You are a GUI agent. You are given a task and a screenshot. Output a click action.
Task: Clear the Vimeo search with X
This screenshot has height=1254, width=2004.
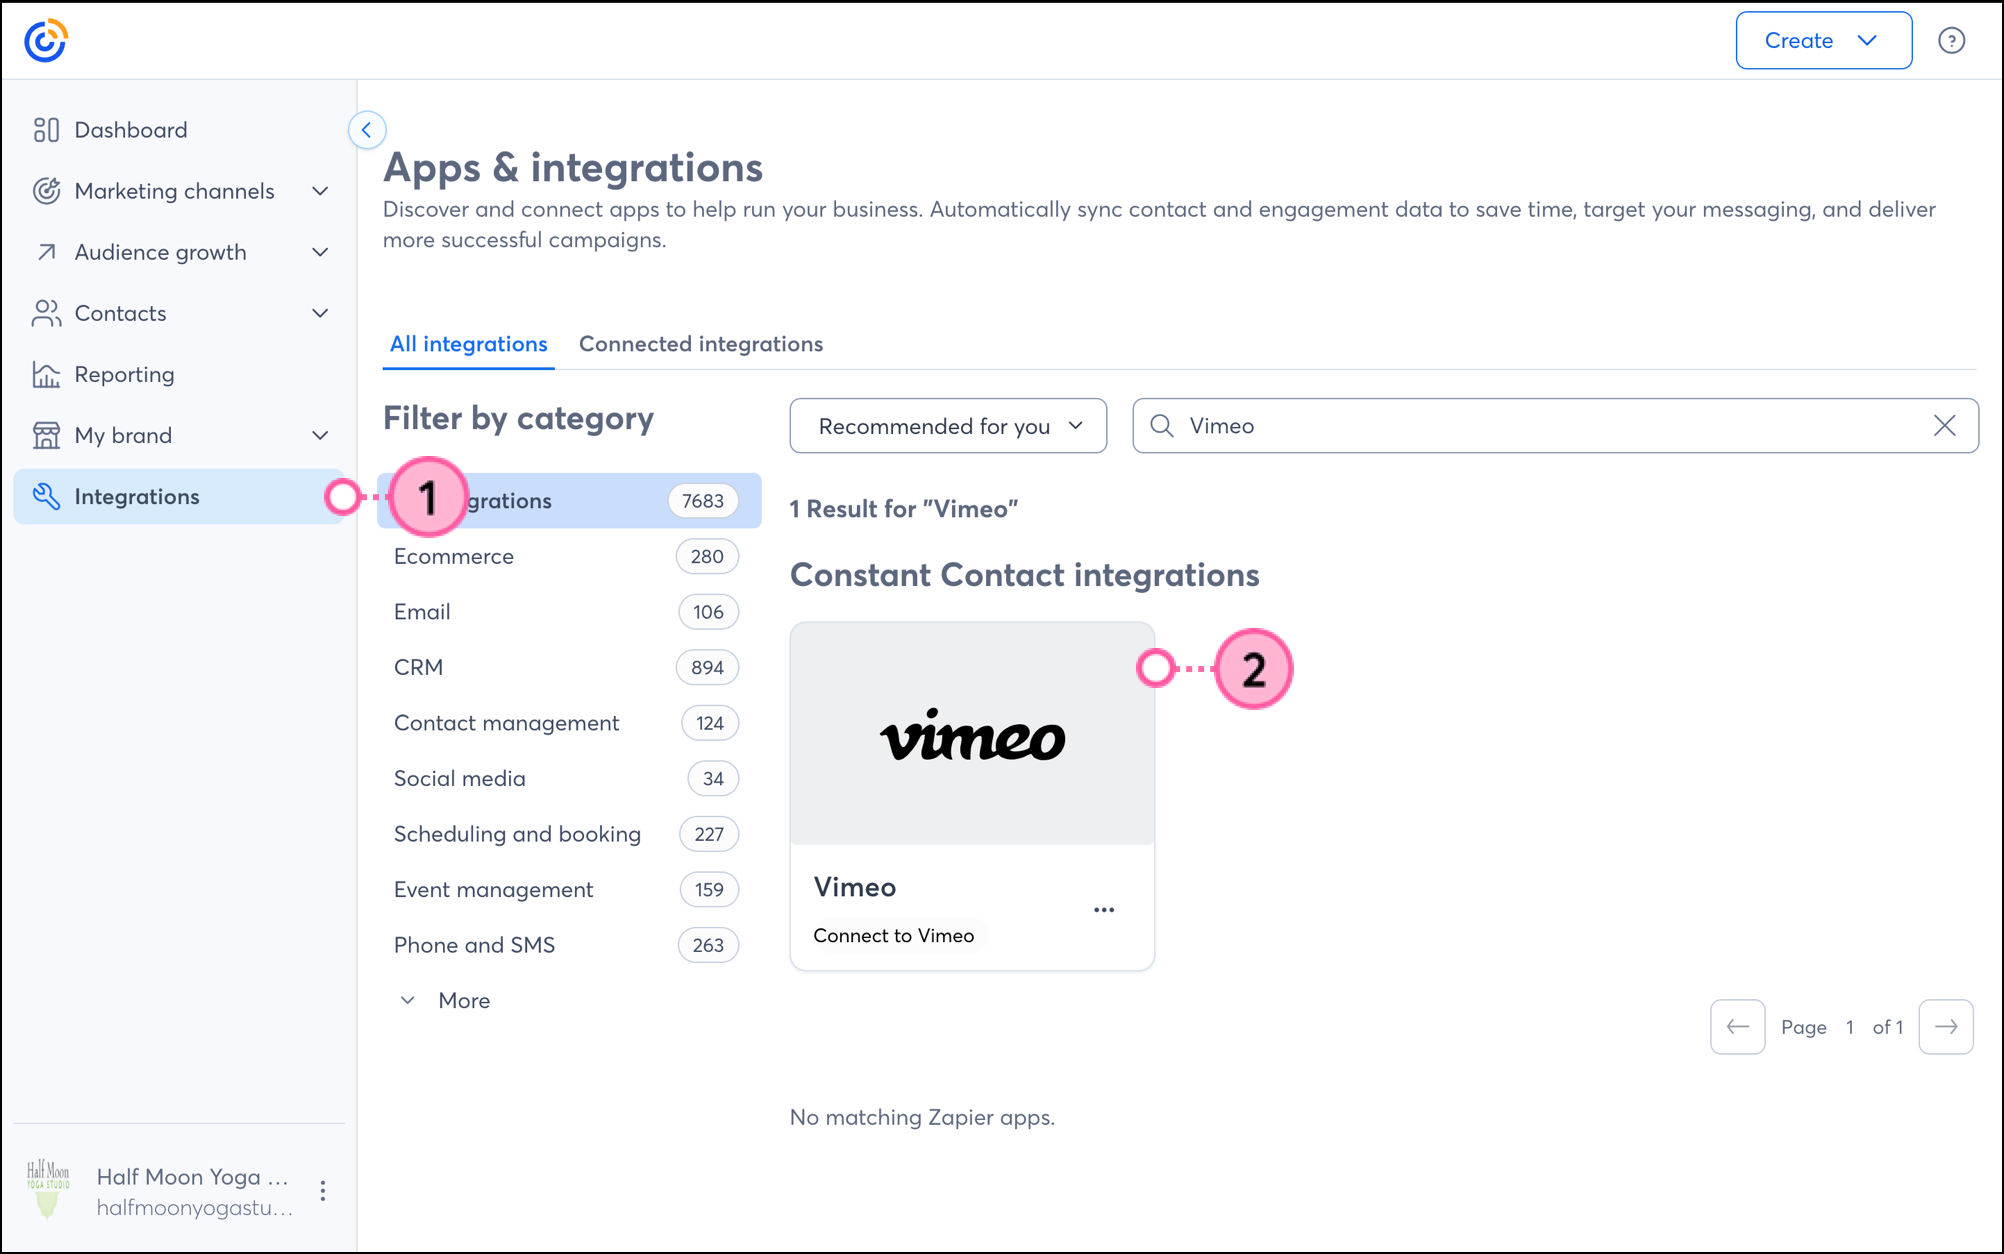(x=1944, y=426)
